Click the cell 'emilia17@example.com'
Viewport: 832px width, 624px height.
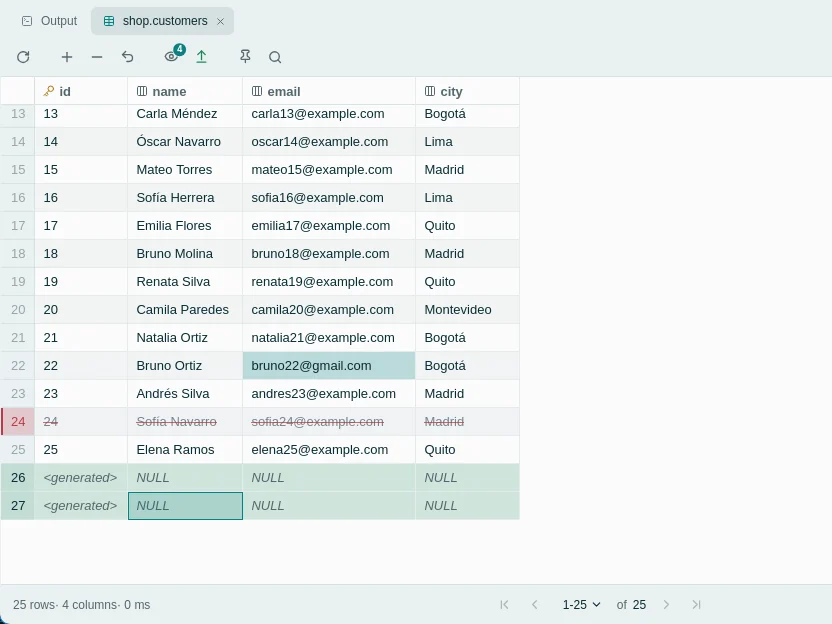coord(329,226)
